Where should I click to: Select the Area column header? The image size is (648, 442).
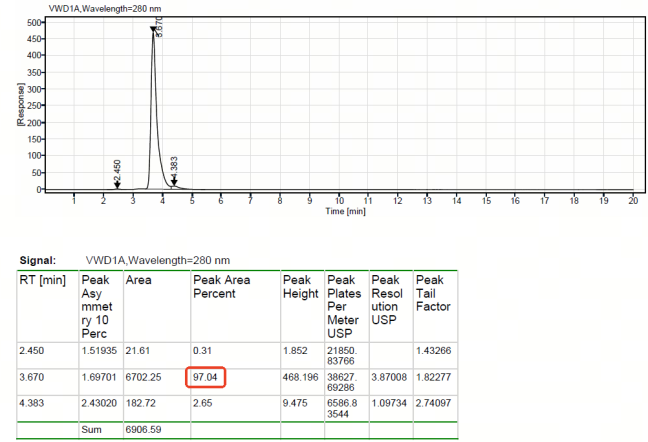click(138, 280)
